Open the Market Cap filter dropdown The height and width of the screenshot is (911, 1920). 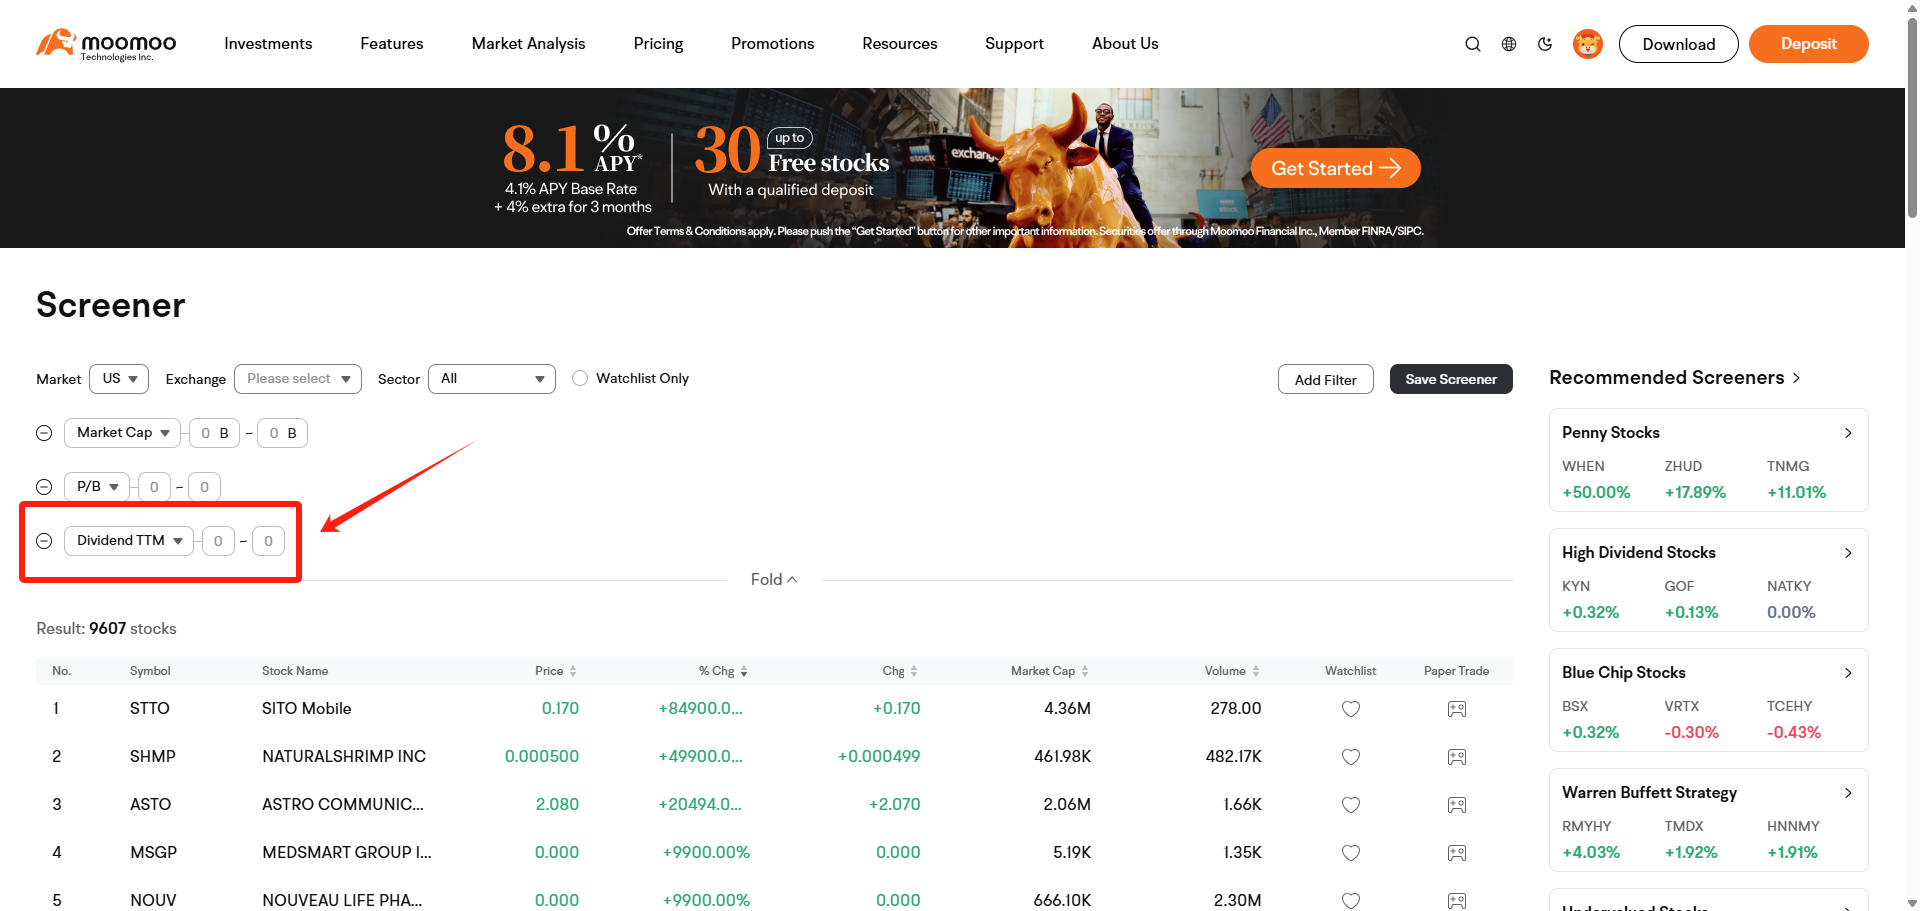click(x=122, y=433)
